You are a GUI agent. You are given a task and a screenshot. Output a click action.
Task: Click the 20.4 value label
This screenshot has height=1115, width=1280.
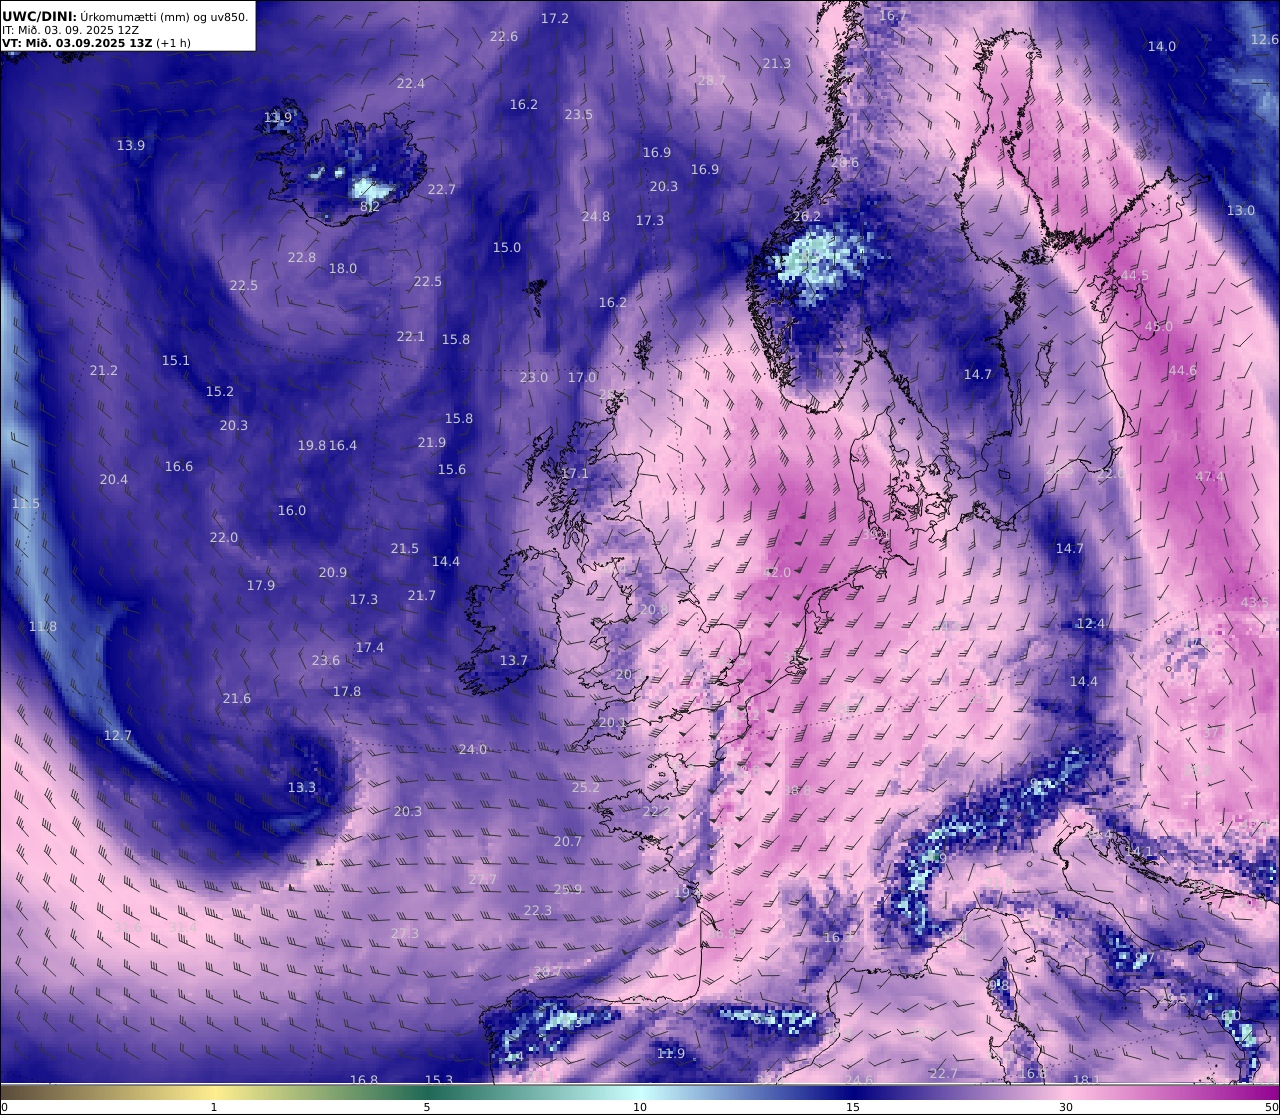[114, 479]
